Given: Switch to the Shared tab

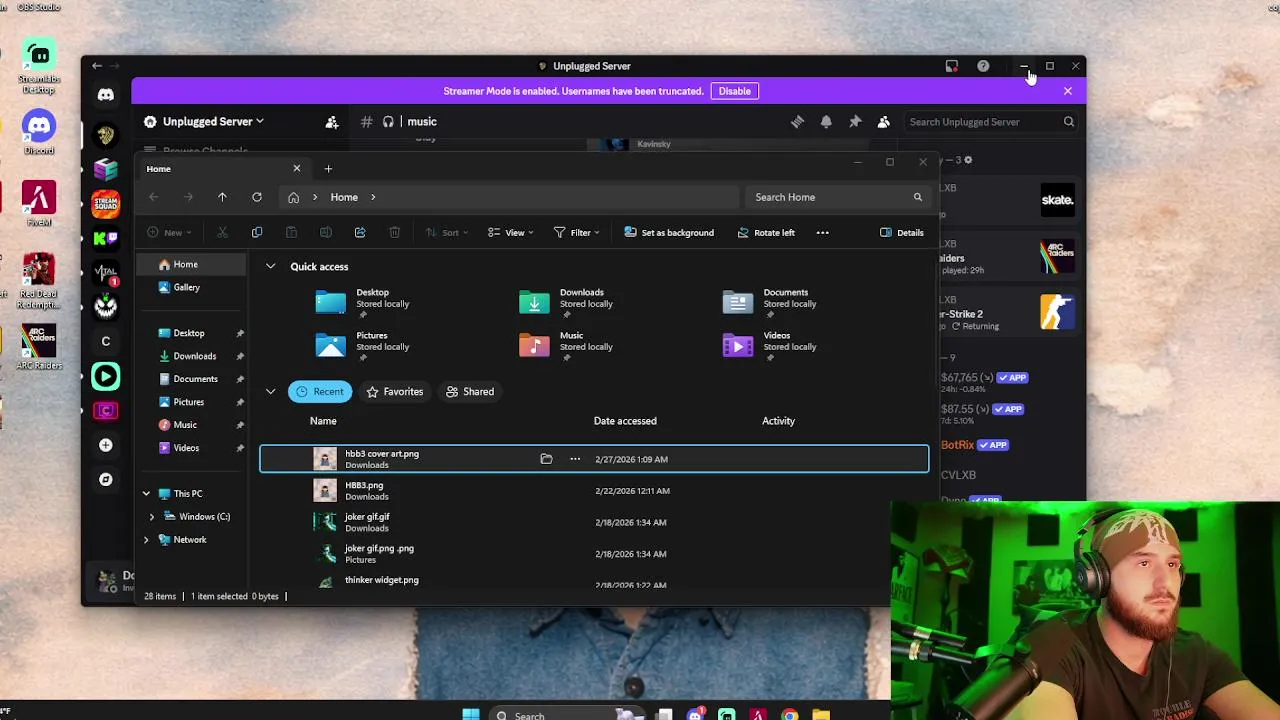Looking at the screenshot, I should (x=470, y=392).
